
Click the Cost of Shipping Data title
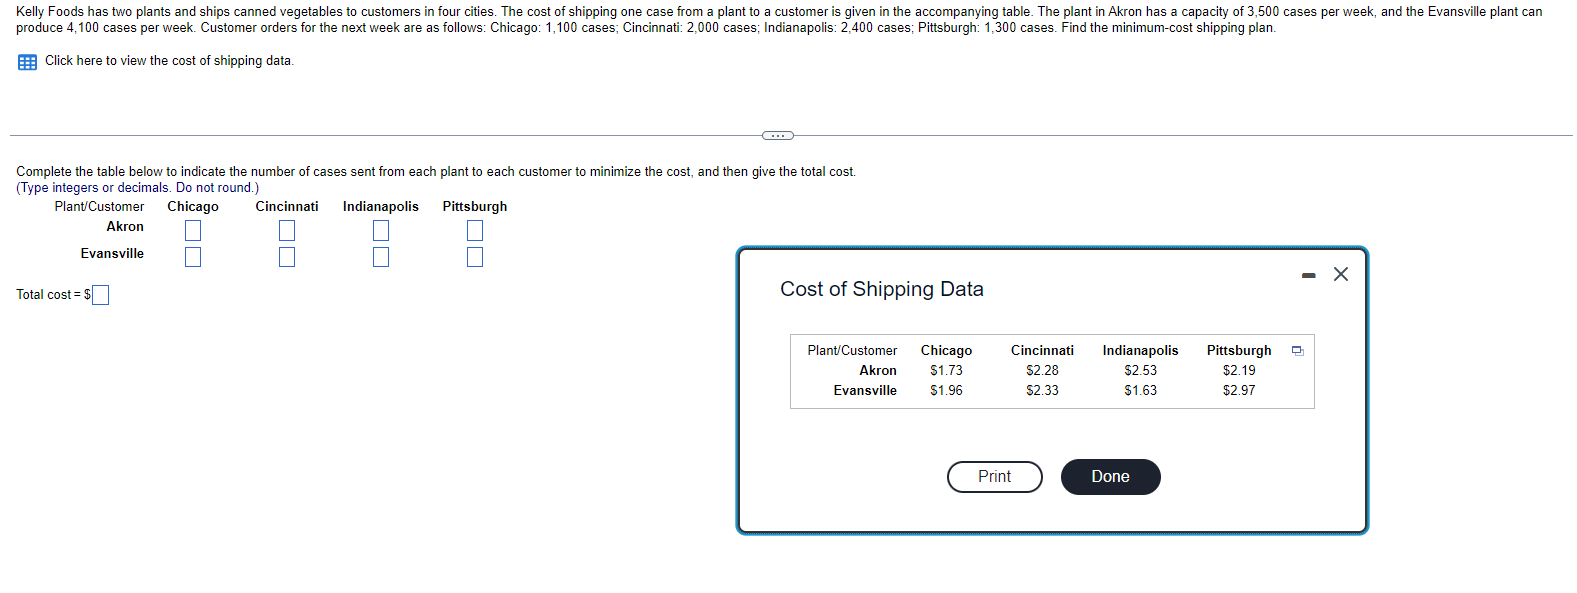881,289
